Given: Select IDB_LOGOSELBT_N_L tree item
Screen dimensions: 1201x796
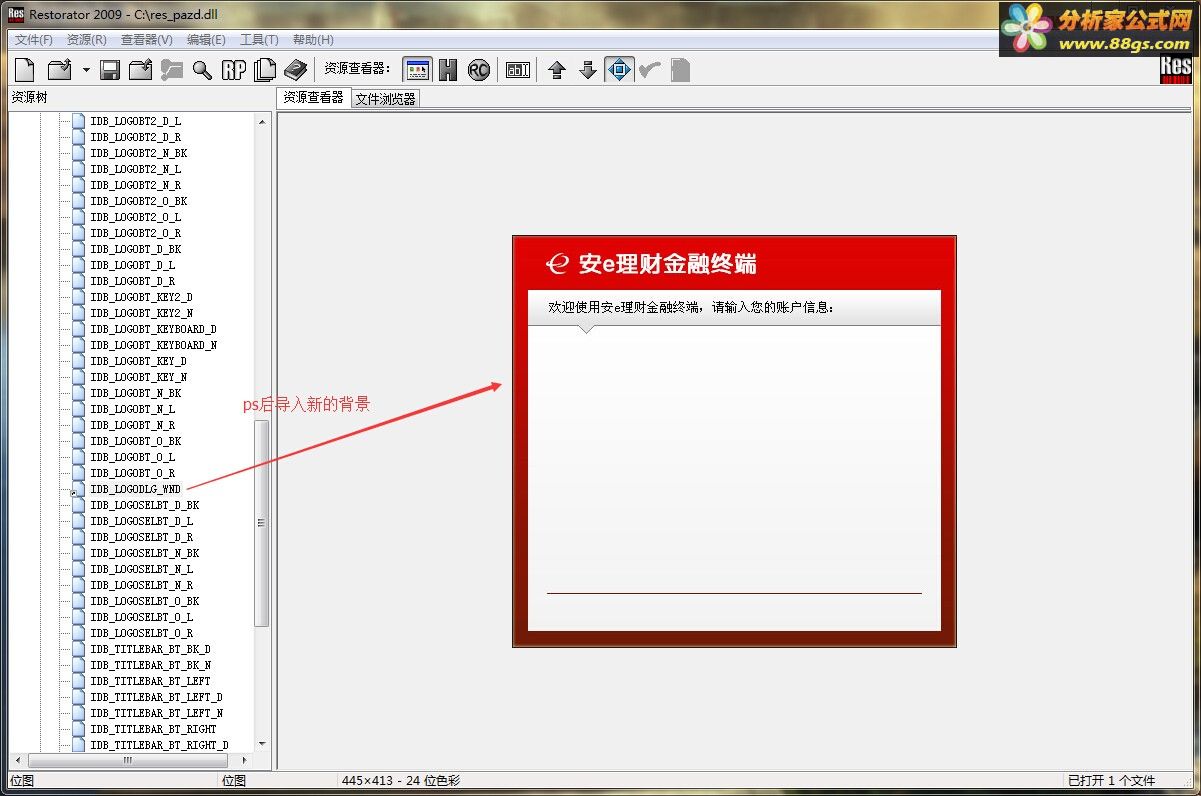Looking at the screenshot, I should (141, 569).
